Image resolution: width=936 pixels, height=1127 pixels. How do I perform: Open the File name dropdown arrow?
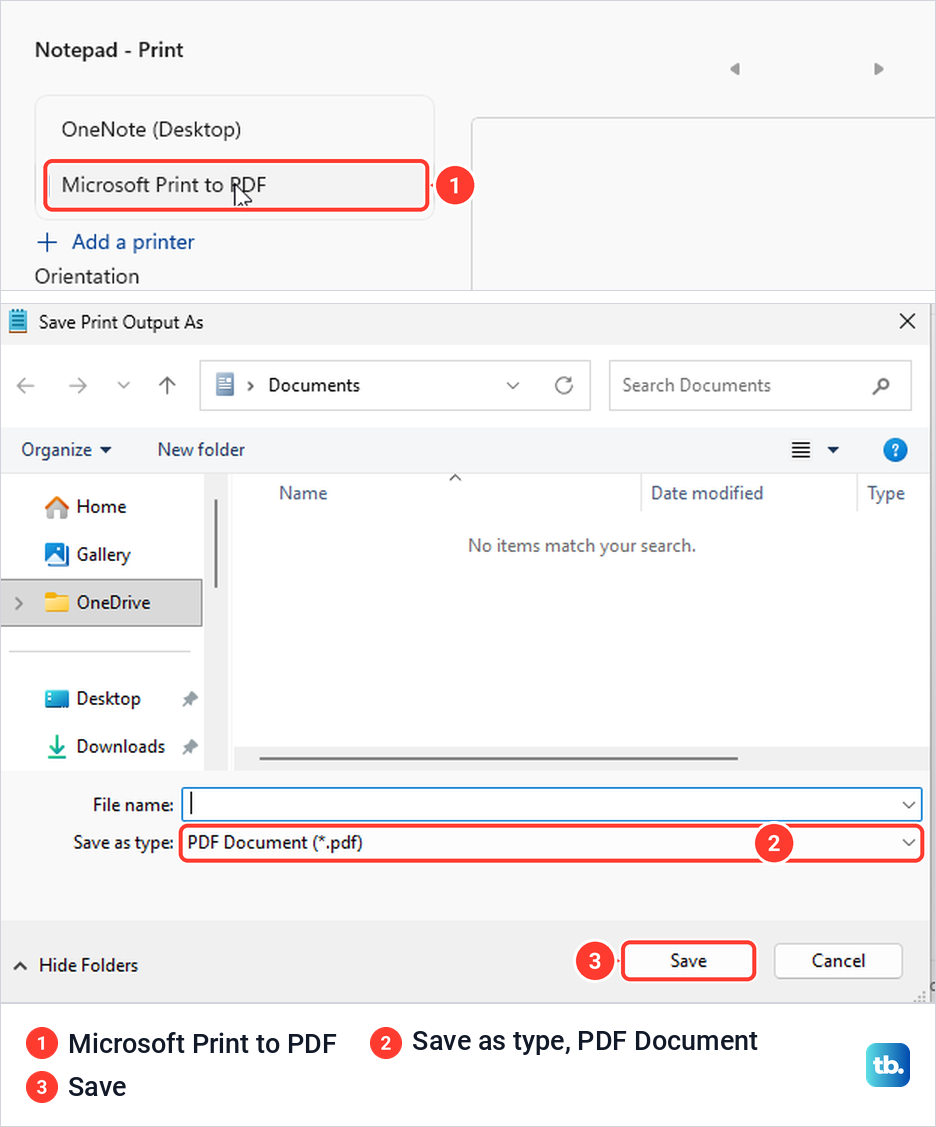point(909,805)
